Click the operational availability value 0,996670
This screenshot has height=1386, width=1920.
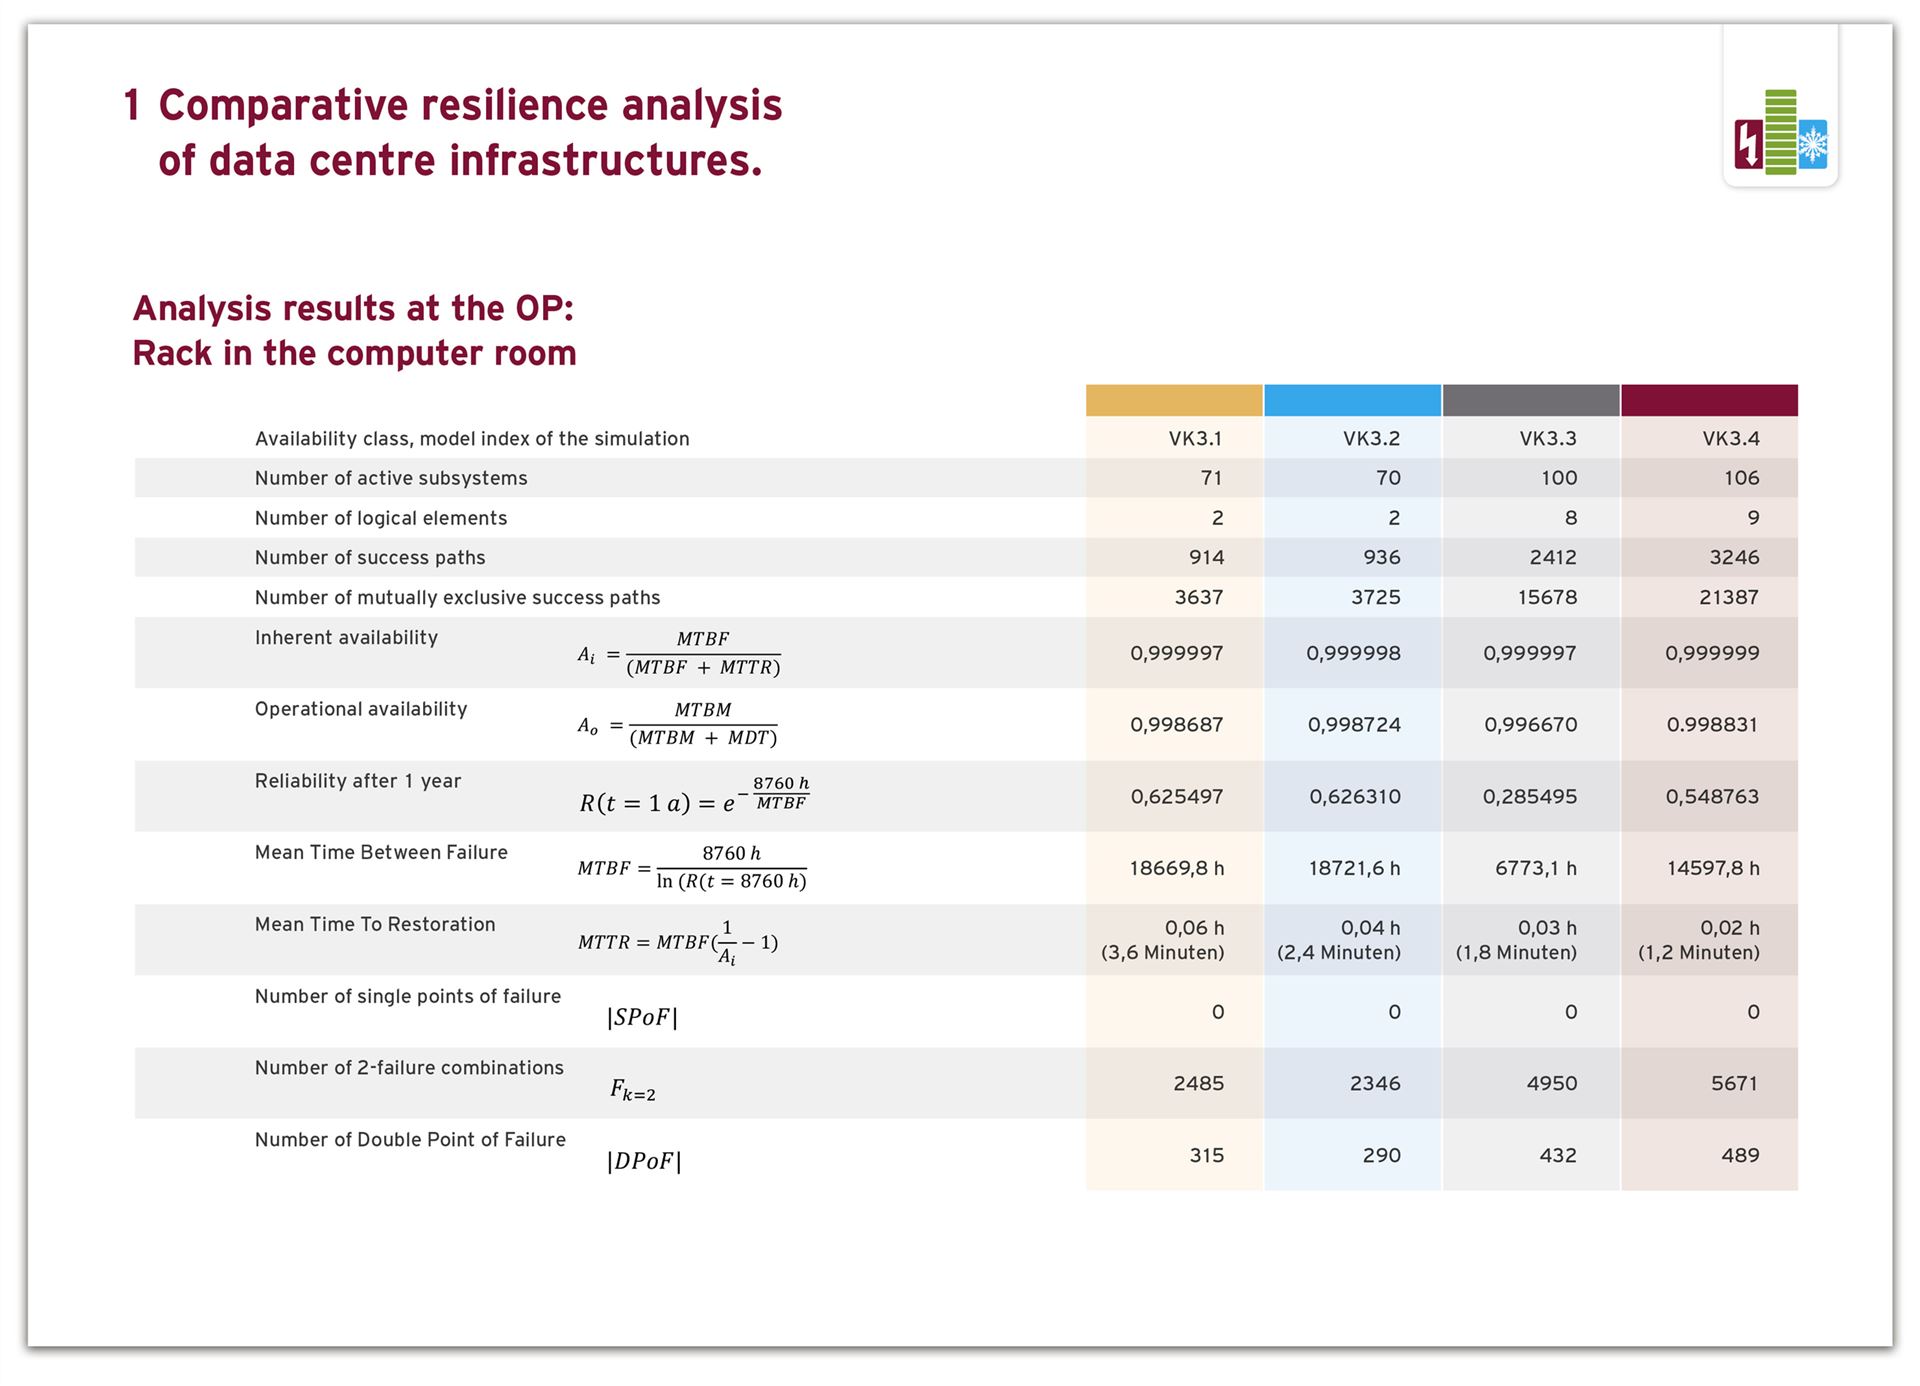pyautogui.click(x=1531, y=724)
